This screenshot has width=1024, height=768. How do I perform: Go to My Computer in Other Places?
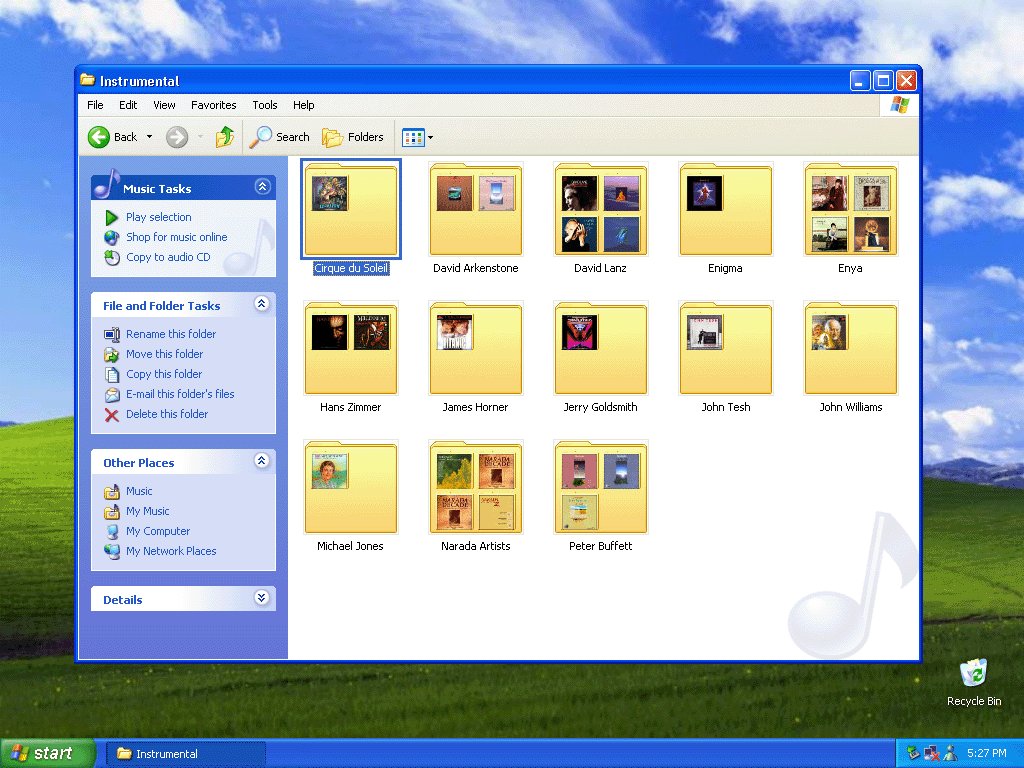coord(158,531)
